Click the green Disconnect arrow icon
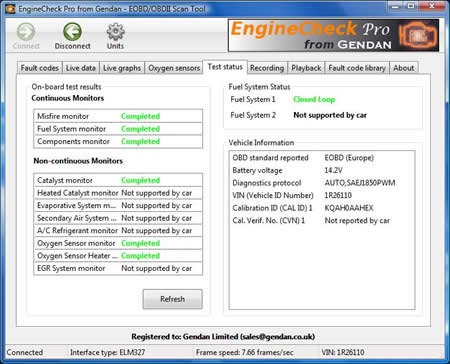 (x=72, y=32)
